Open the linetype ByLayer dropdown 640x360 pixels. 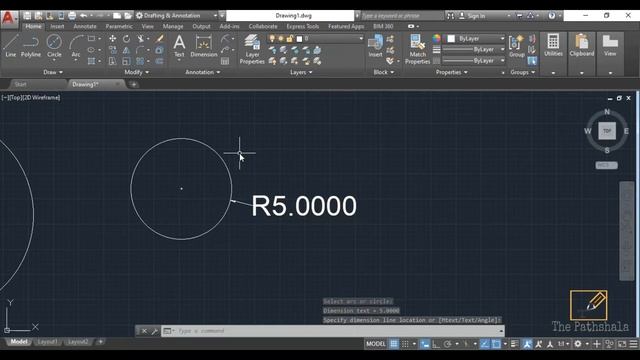pyautogui.click(x=473, y=61)
